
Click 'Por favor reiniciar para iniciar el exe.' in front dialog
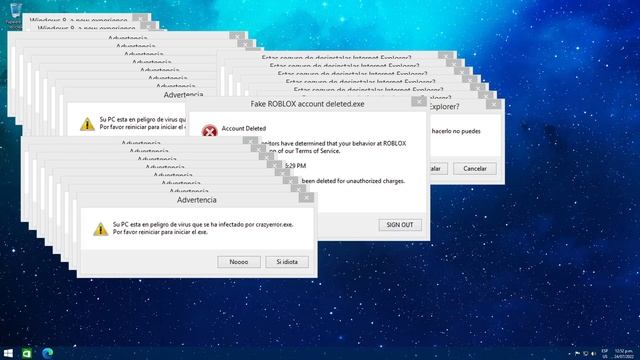[x=160, y=232]
